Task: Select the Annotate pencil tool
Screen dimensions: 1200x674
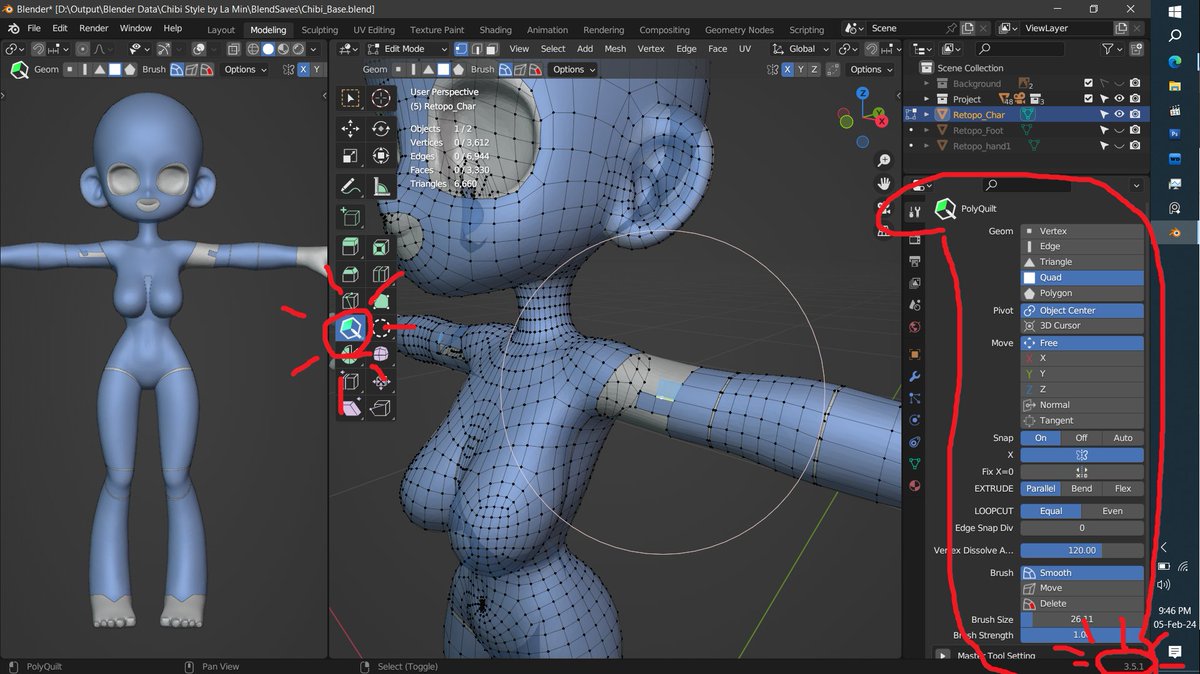Action: coord(351,186)
